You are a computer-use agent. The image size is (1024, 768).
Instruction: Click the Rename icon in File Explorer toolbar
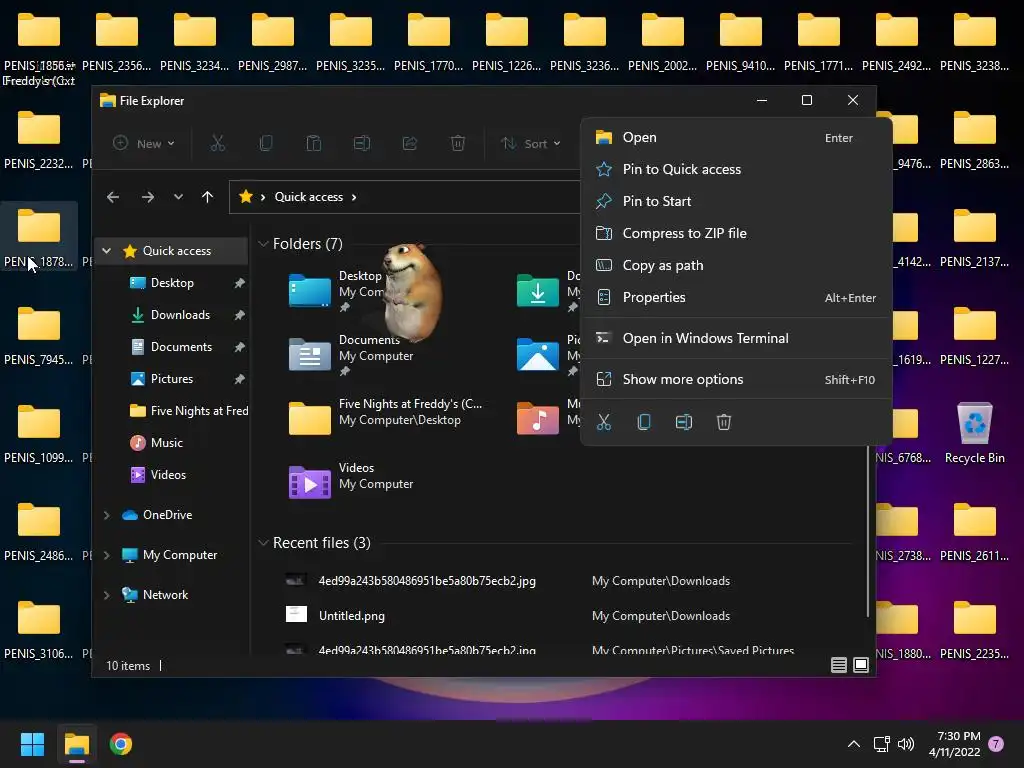pyautogui.click(x=362, y=143)
